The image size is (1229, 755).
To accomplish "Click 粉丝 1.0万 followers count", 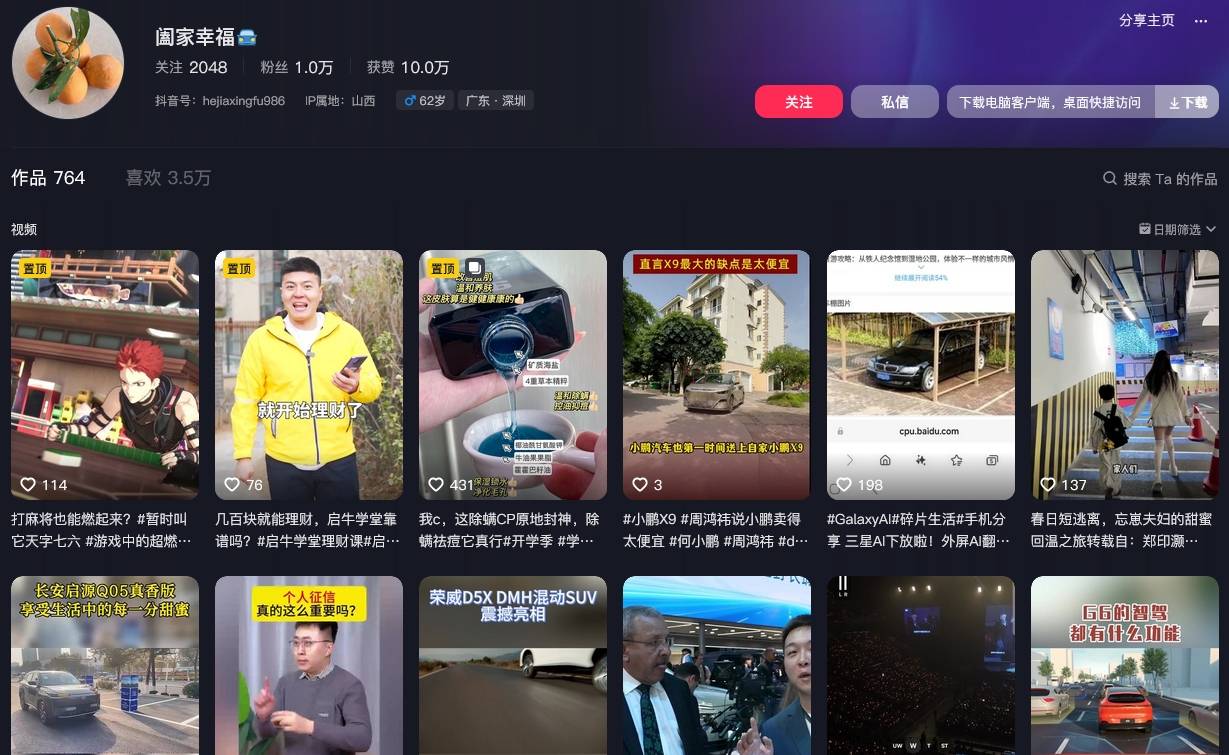I will [x=296, y=67].
